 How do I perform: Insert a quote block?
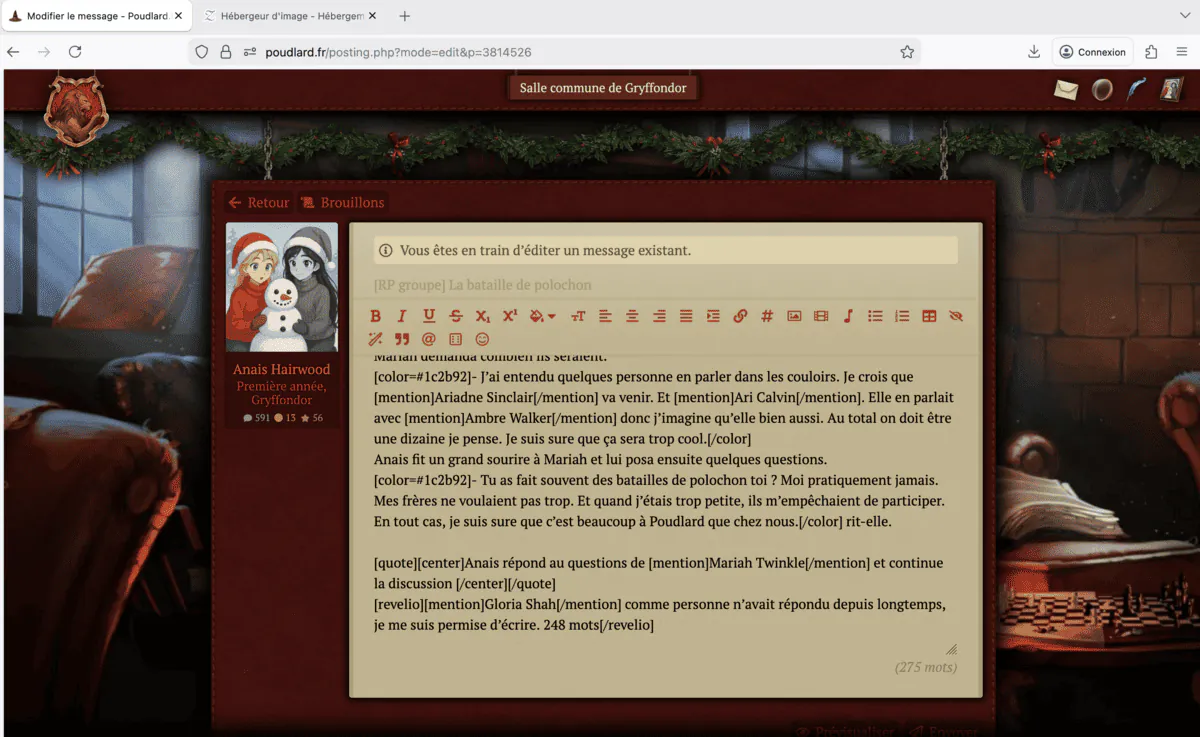[x=402, y=339]
